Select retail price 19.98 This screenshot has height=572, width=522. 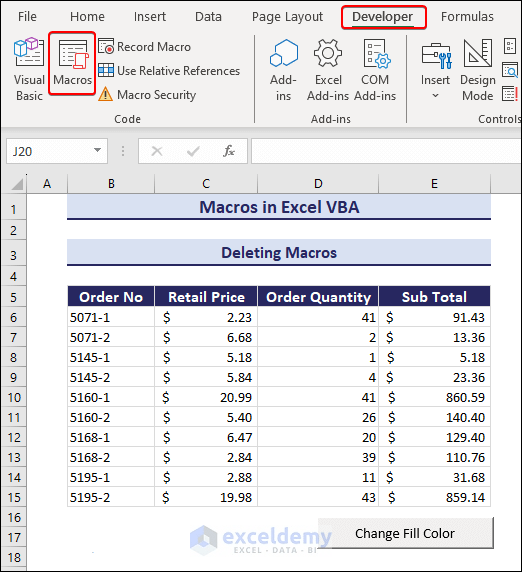206,497
